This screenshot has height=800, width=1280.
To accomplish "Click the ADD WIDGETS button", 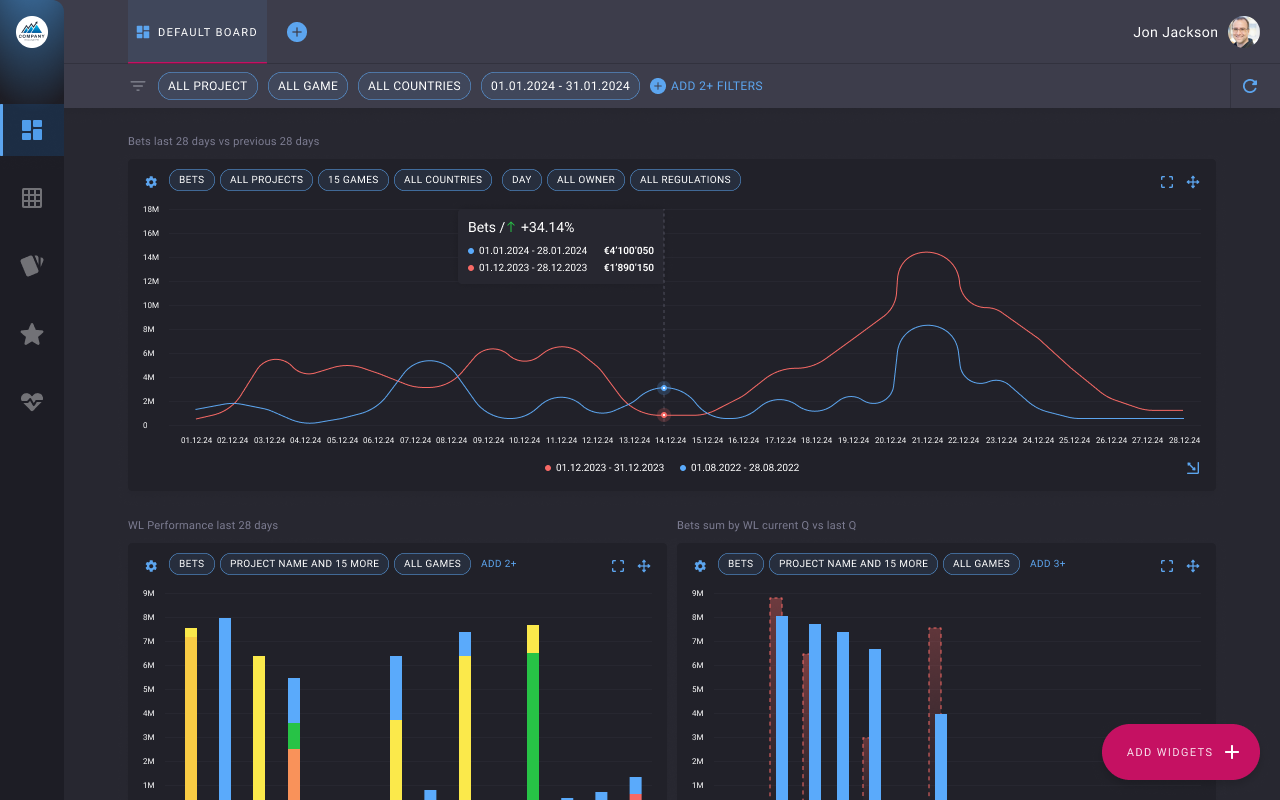I will point(1180,752).
